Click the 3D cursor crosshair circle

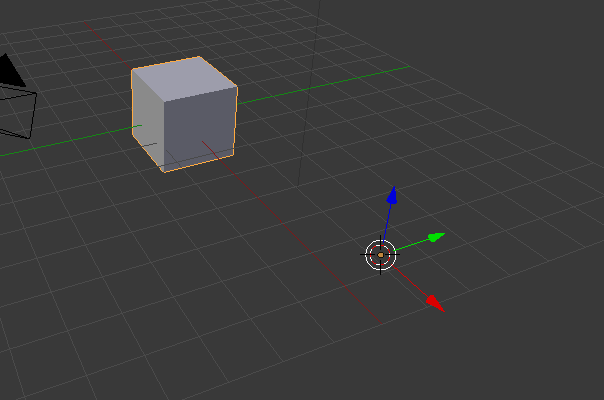(381, 255)
